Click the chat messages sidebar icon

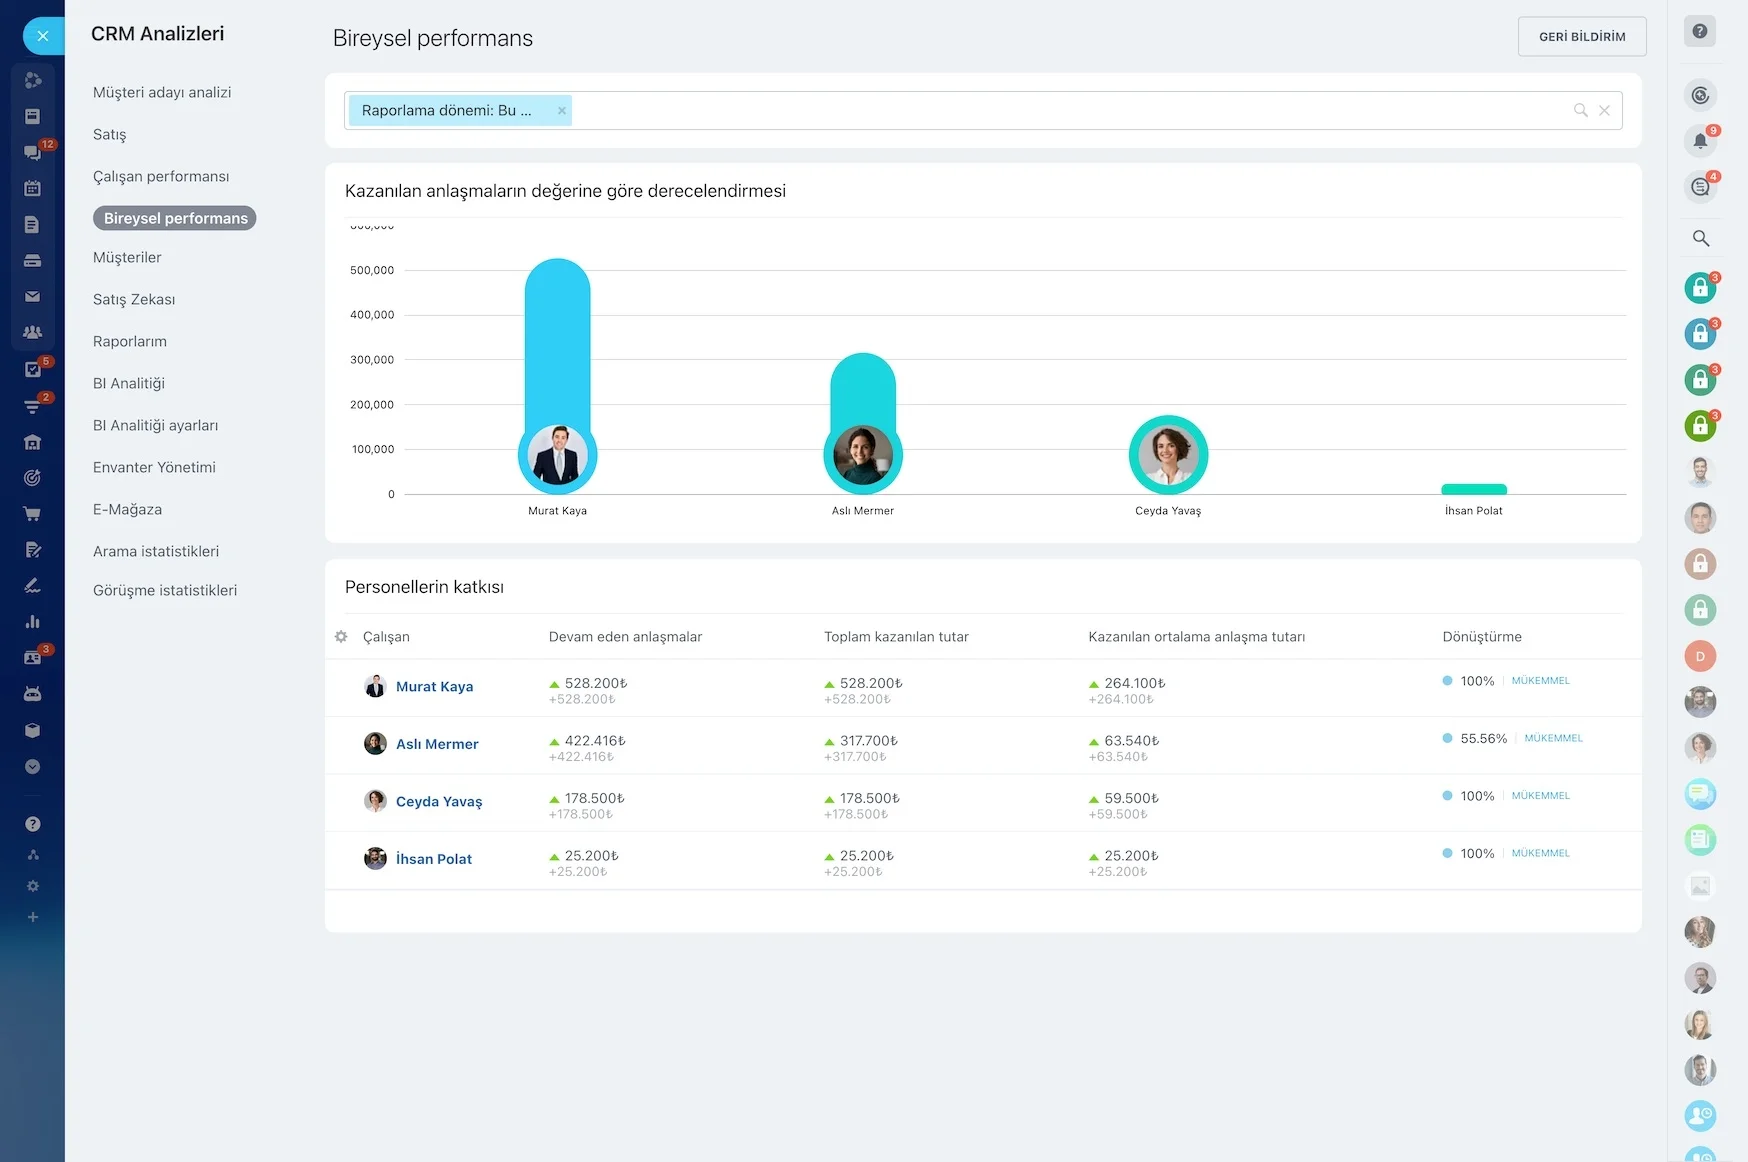pos(32,152)
